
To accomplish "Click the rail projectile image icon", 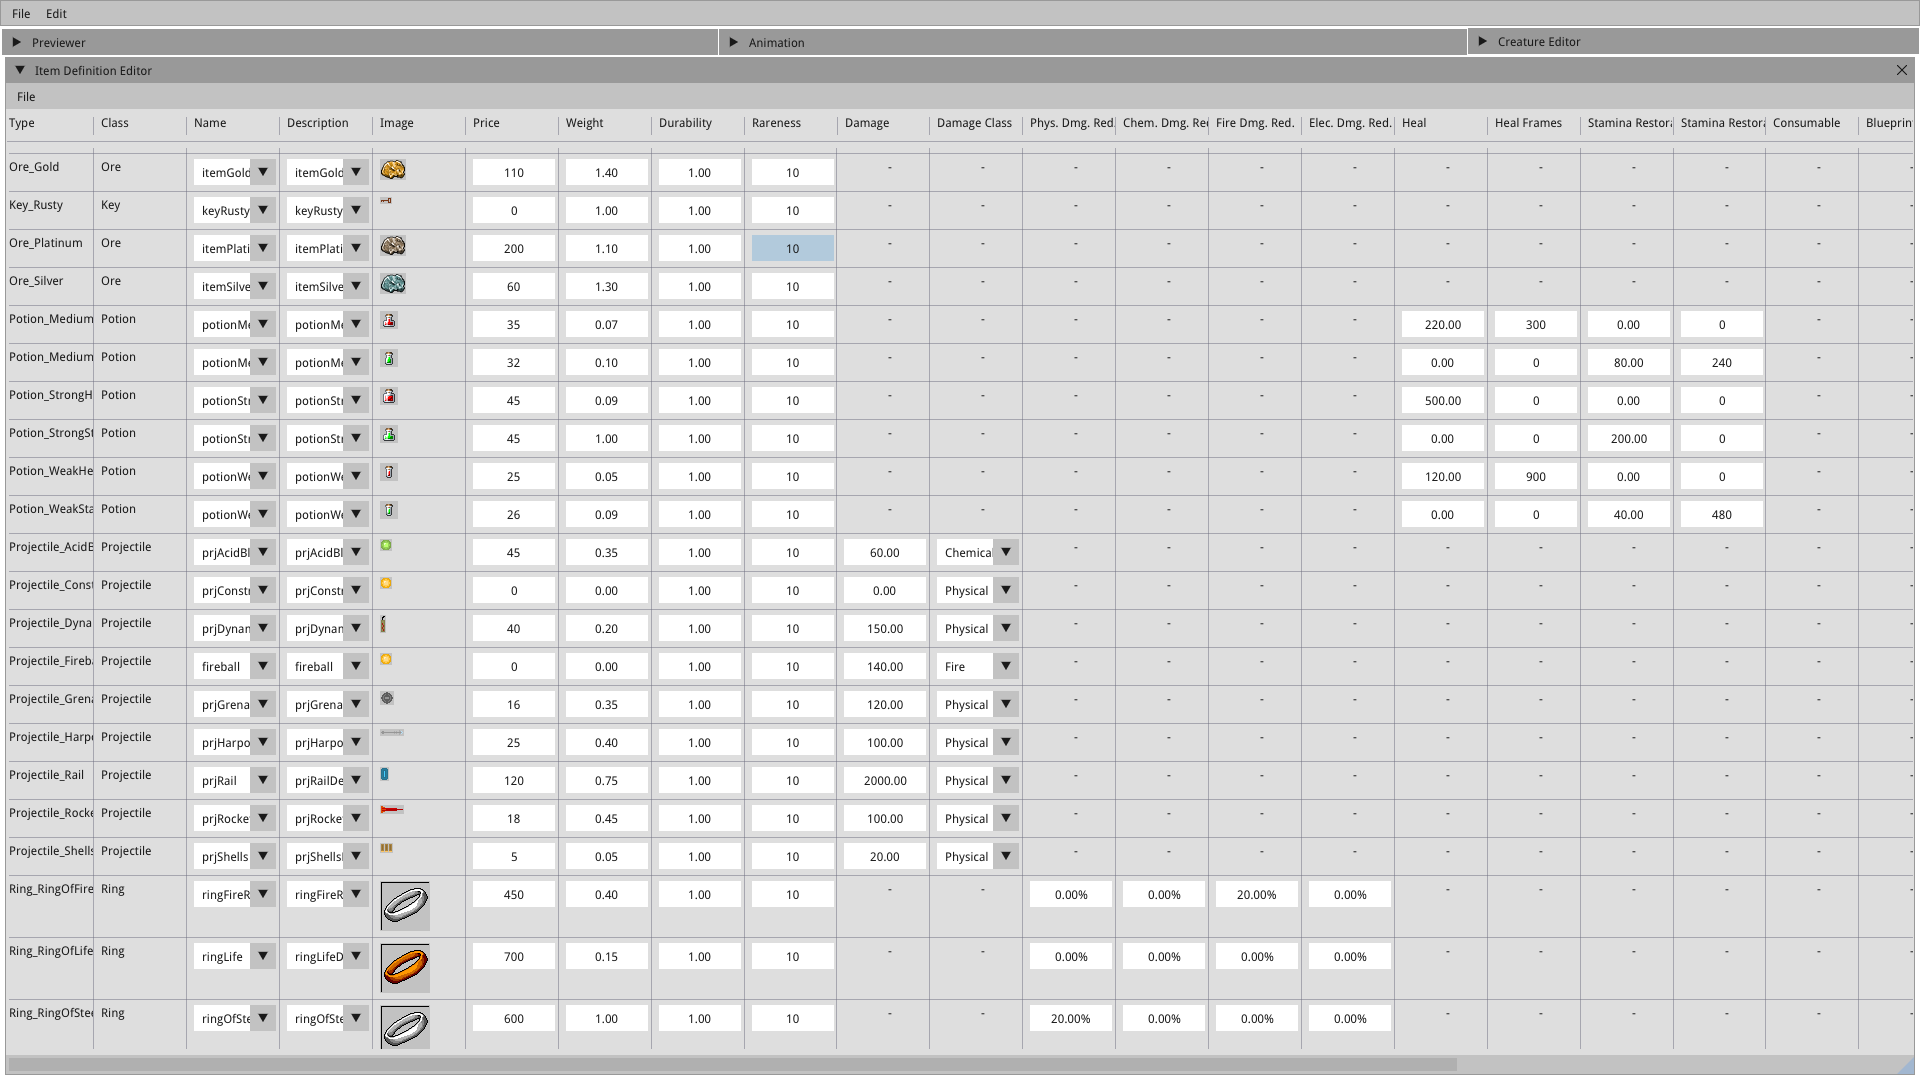I will coord(385,774).
